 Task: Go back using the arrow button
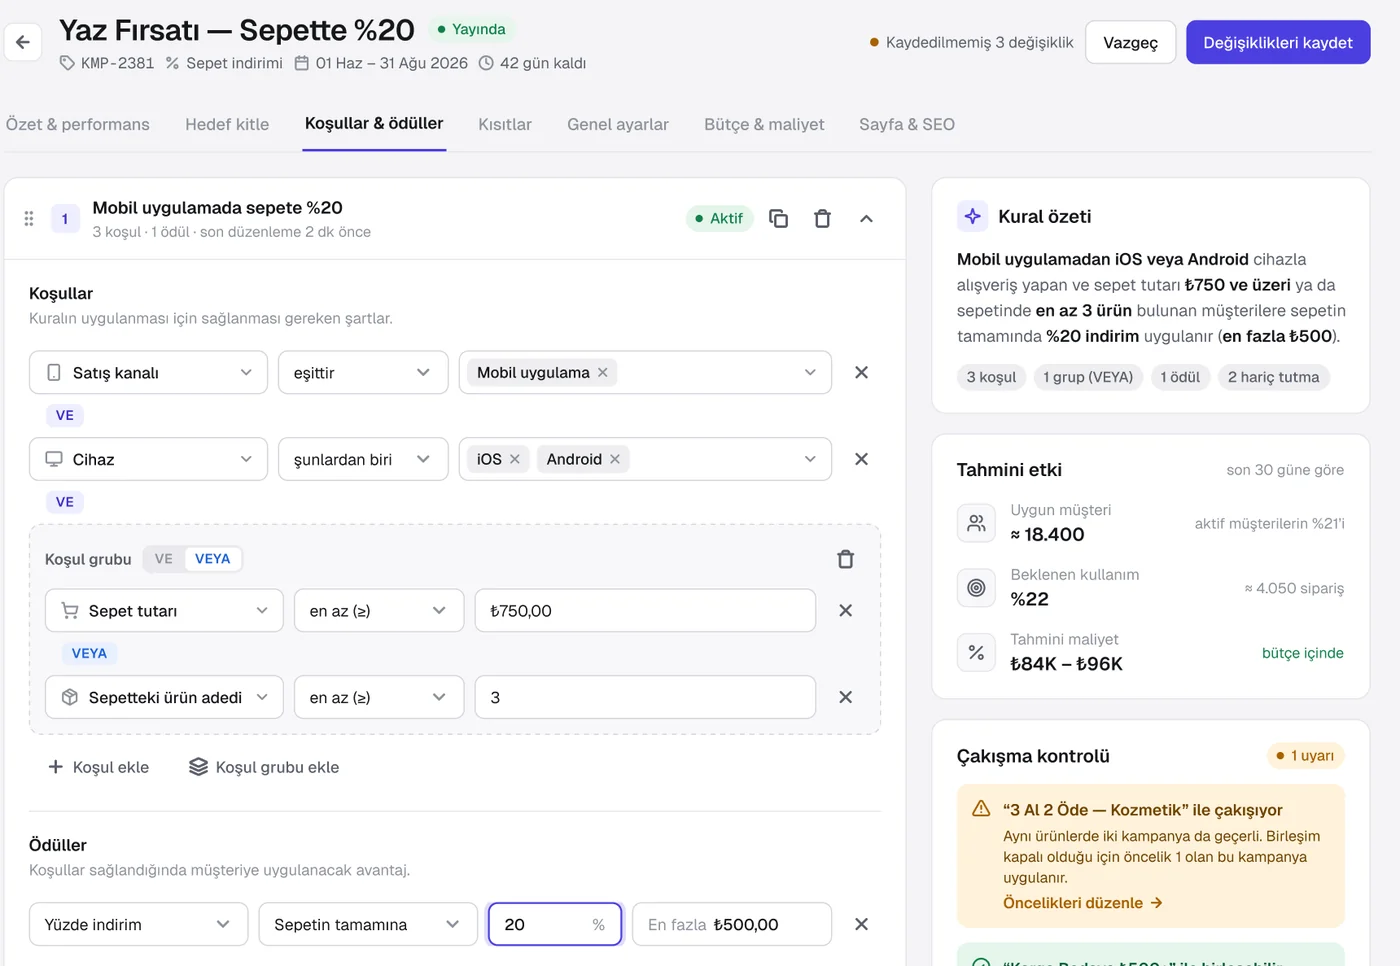tap(23, 42)
